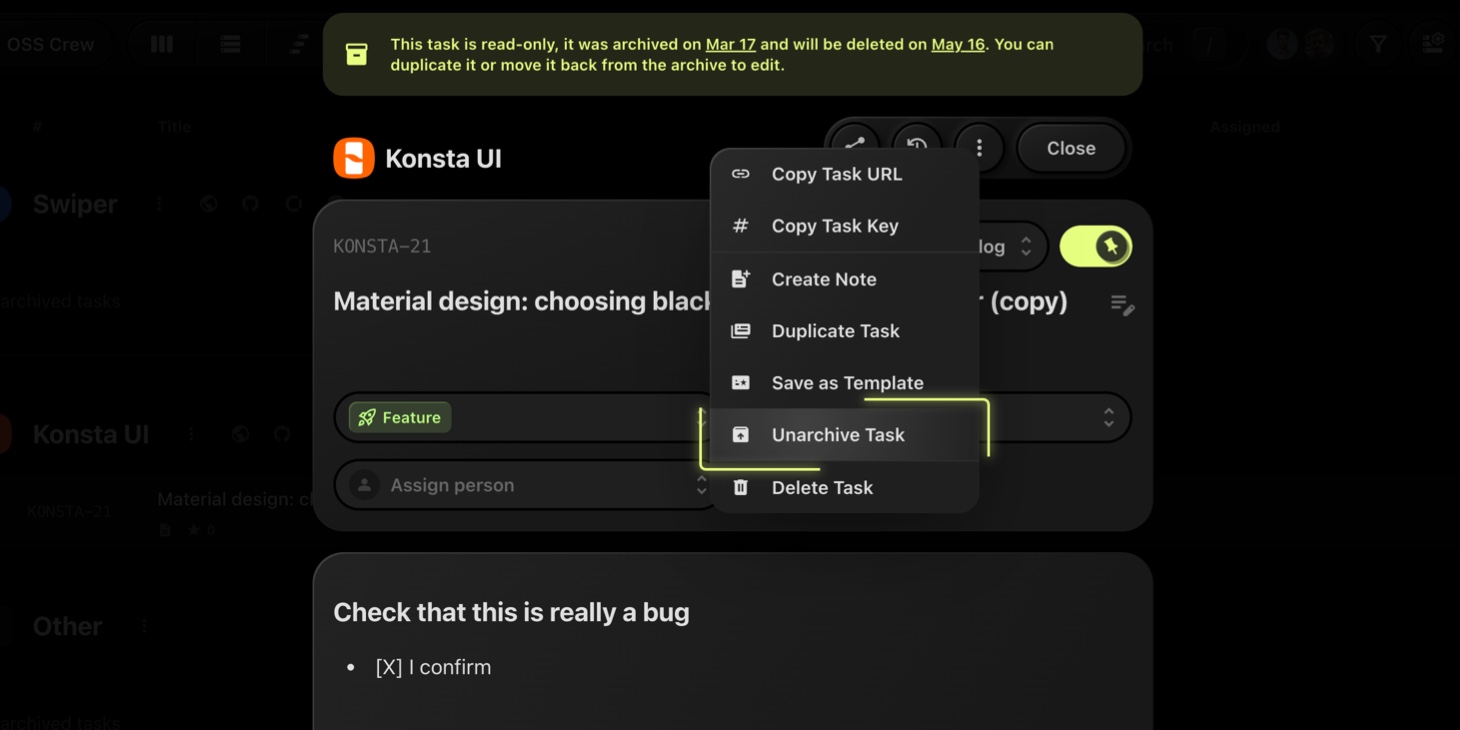1460x730 pixels.
Task: Click the filter funnel icon
Action: [1378, 44]
